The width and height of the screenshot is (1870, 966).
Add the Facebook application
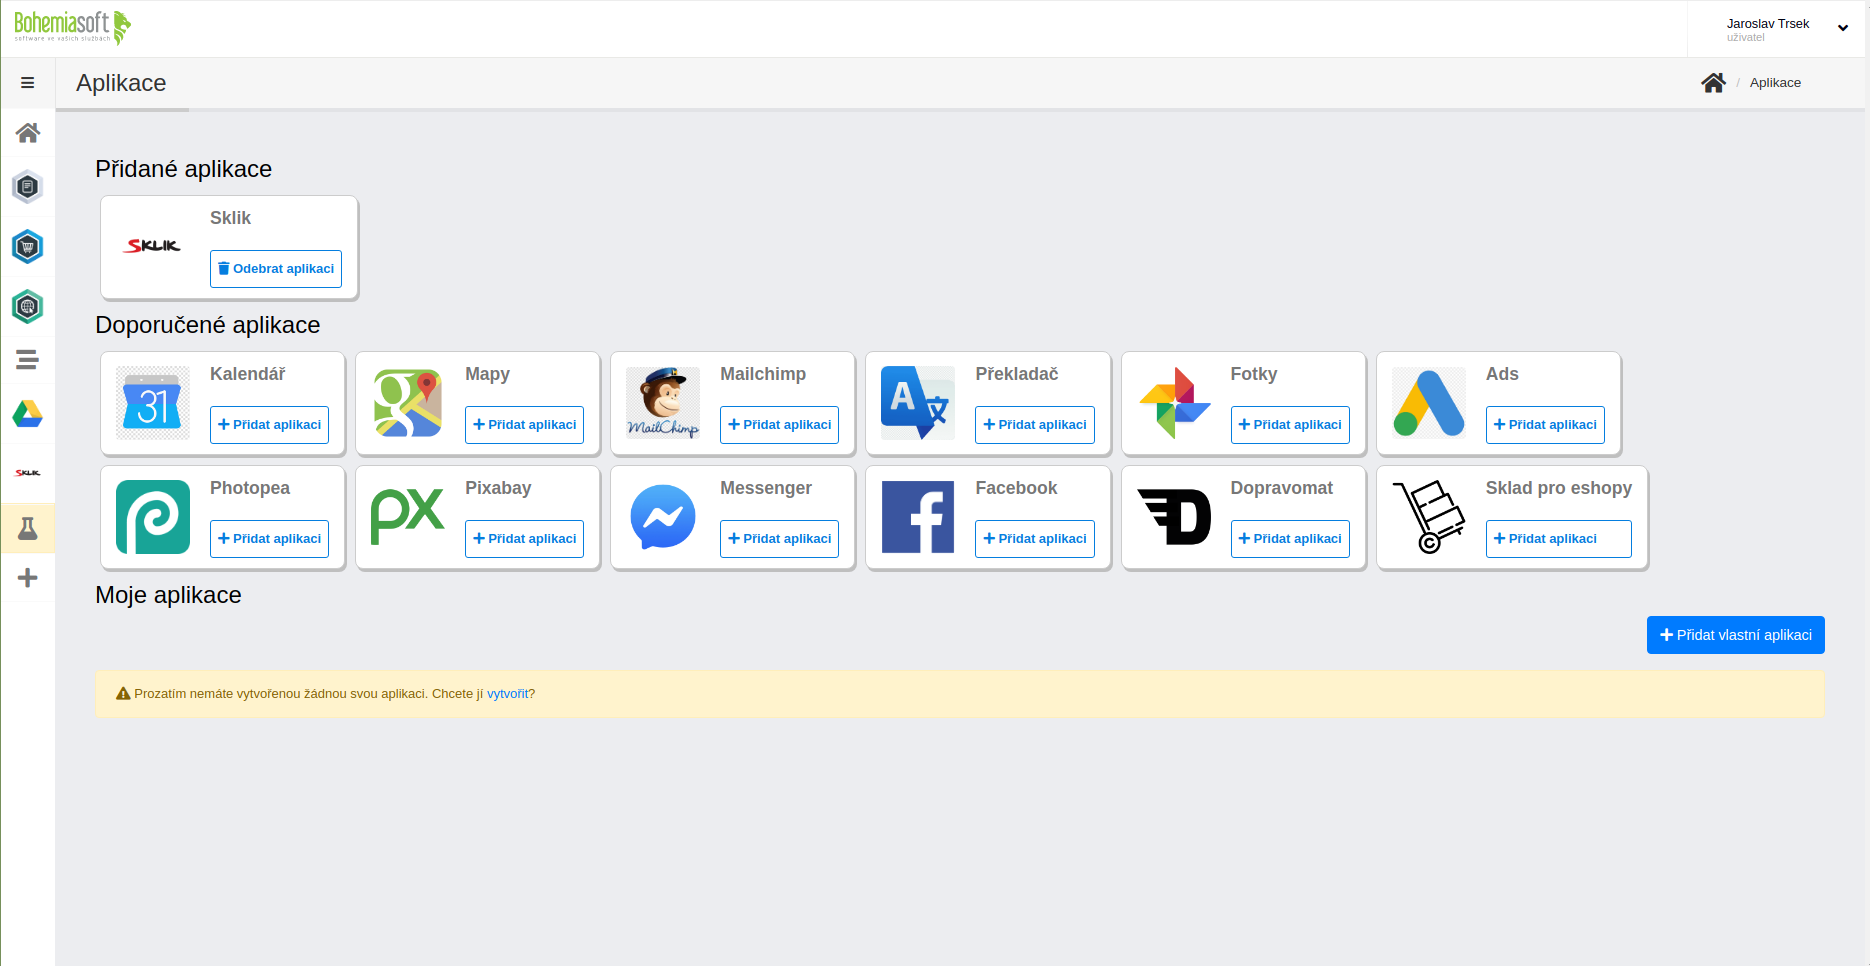coord(1035,539)
